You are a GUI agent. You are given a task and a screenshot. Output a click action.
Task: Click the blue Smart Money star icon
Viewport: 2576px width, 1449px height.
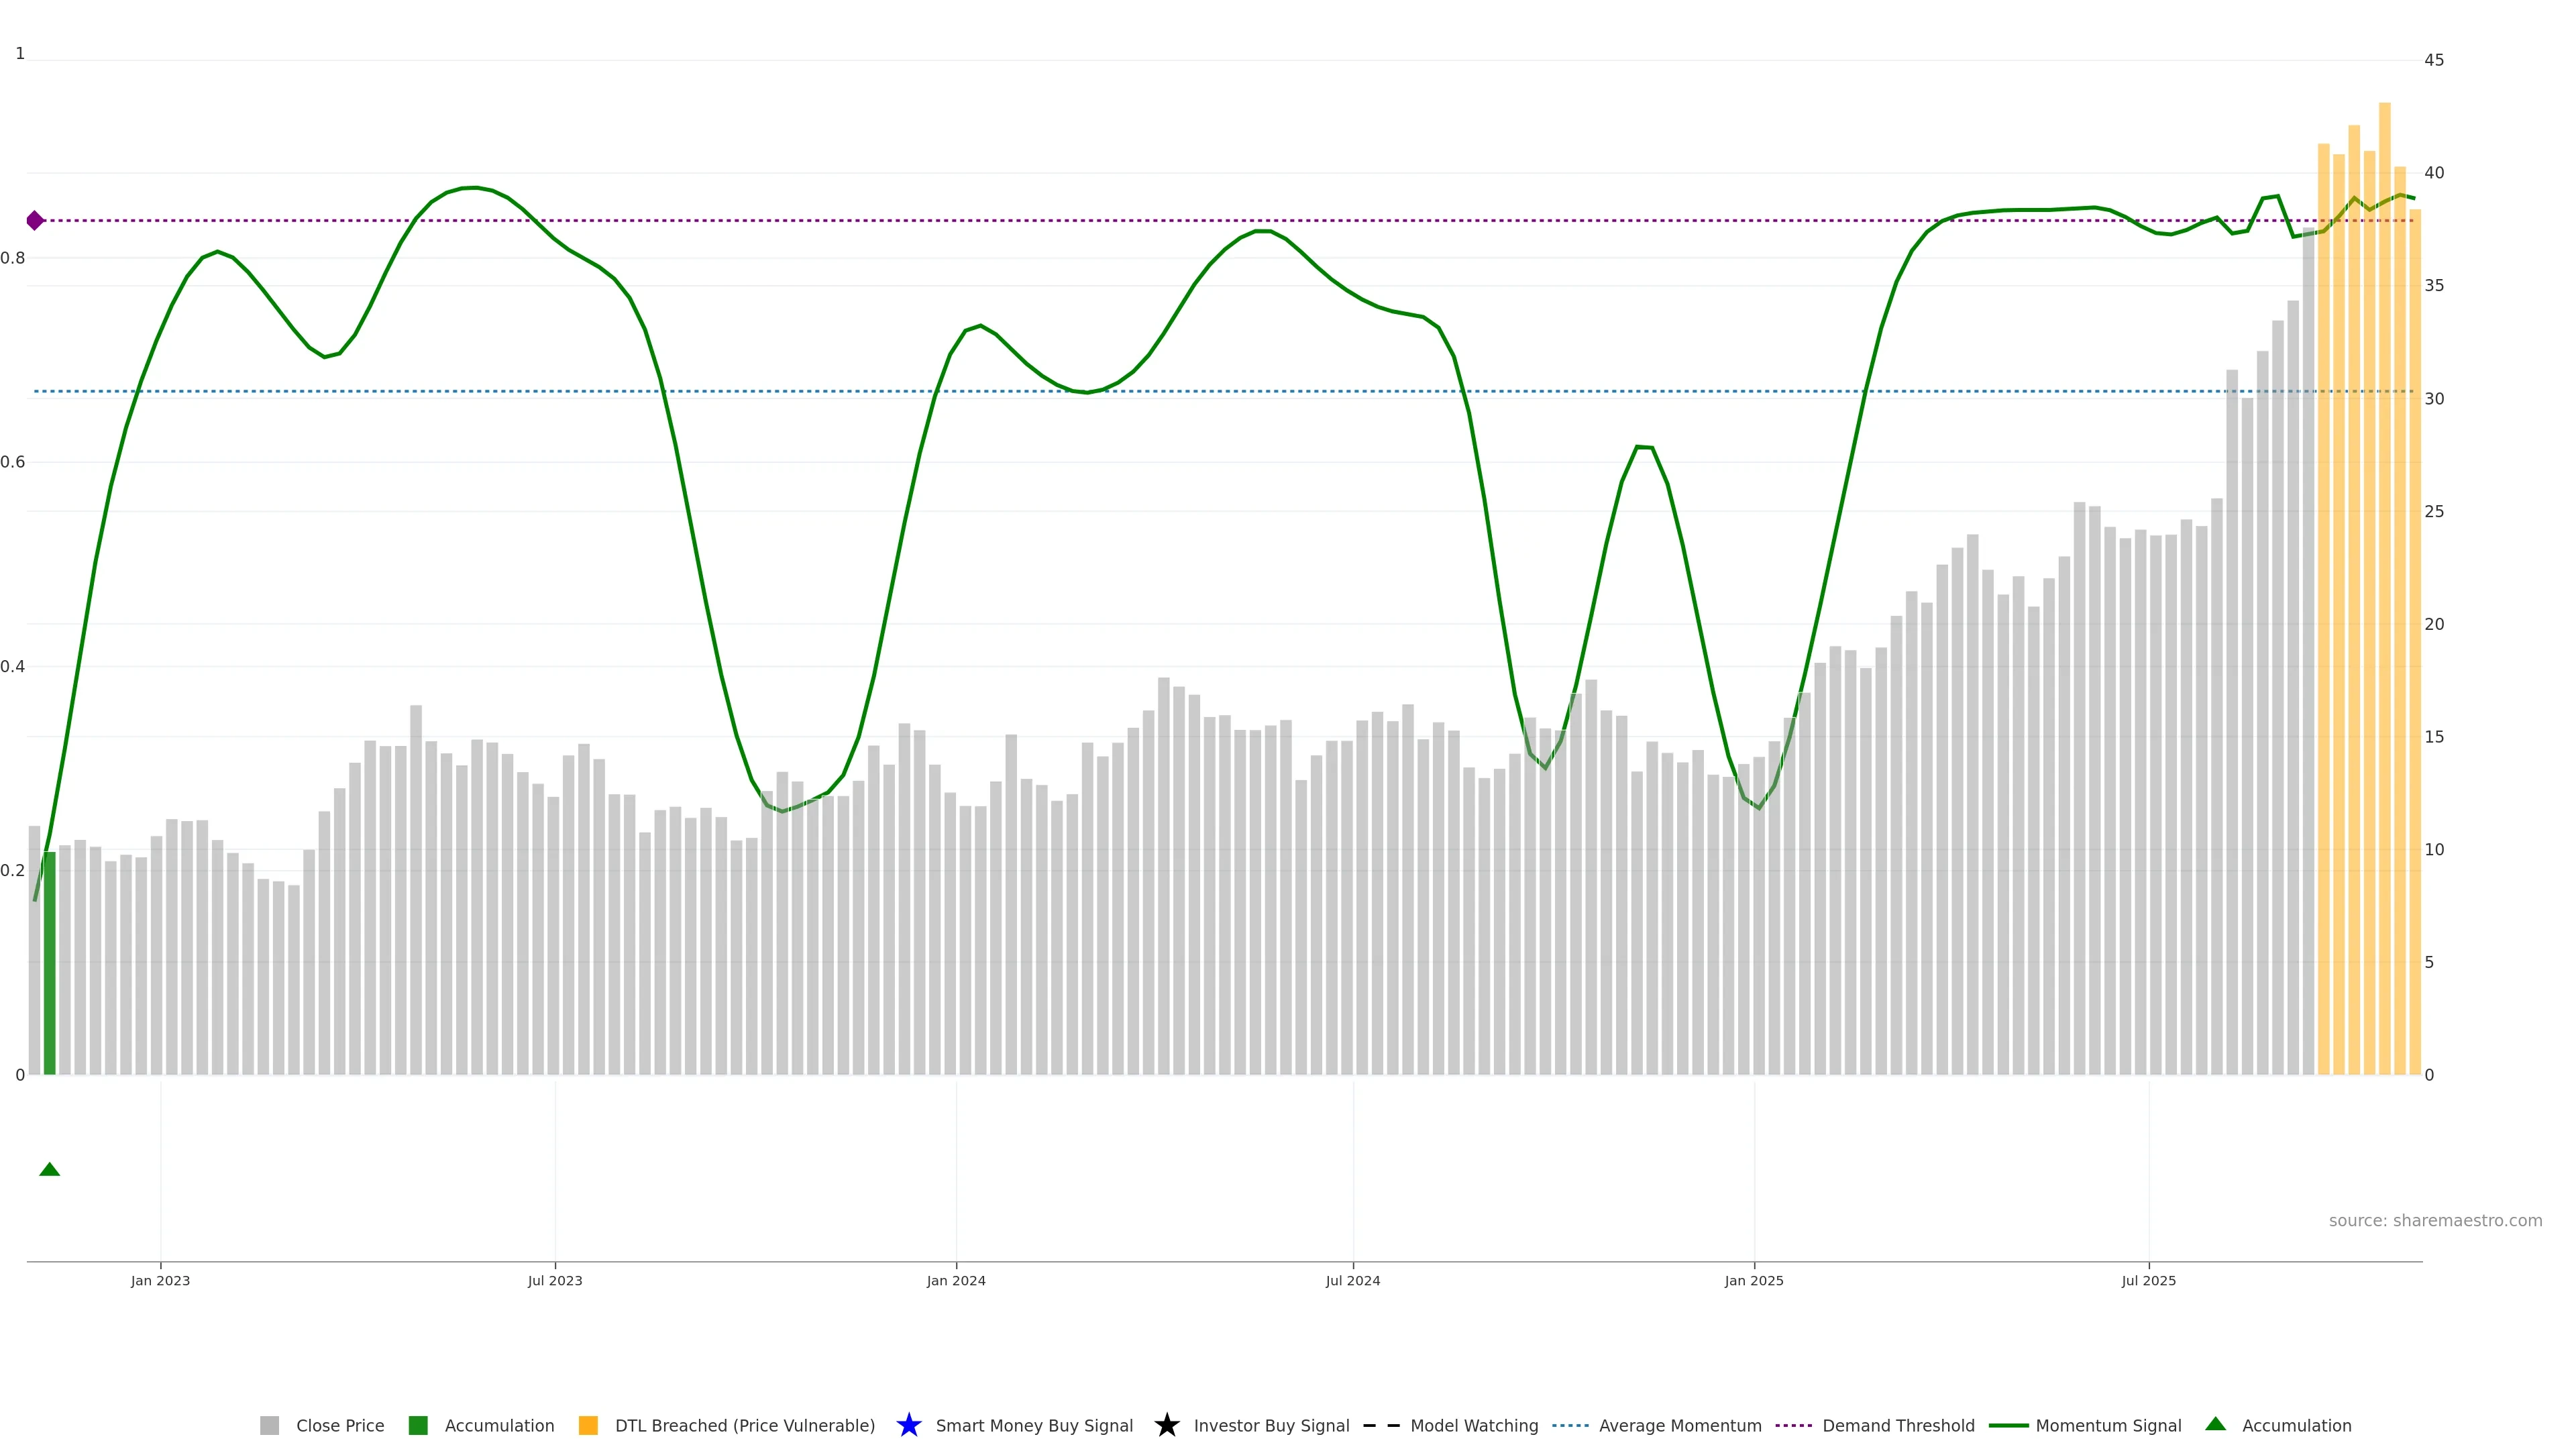[x=908, y=1425]
